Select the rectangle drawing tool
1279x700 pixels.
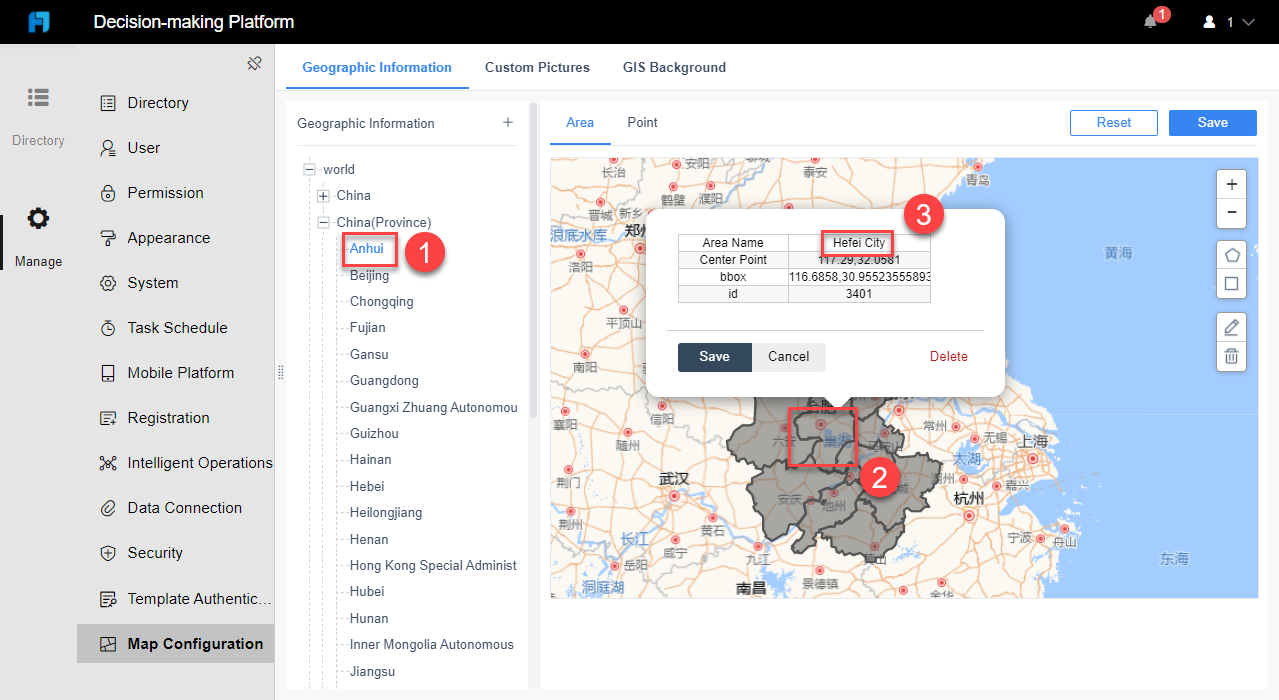pos(1231,284)
